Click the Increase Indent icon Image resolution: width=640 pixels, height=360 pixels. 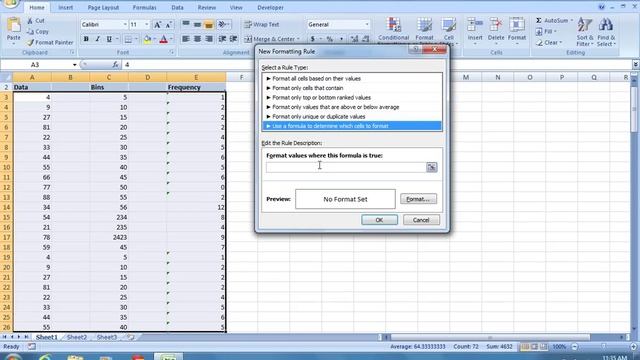tap(233, 39)
